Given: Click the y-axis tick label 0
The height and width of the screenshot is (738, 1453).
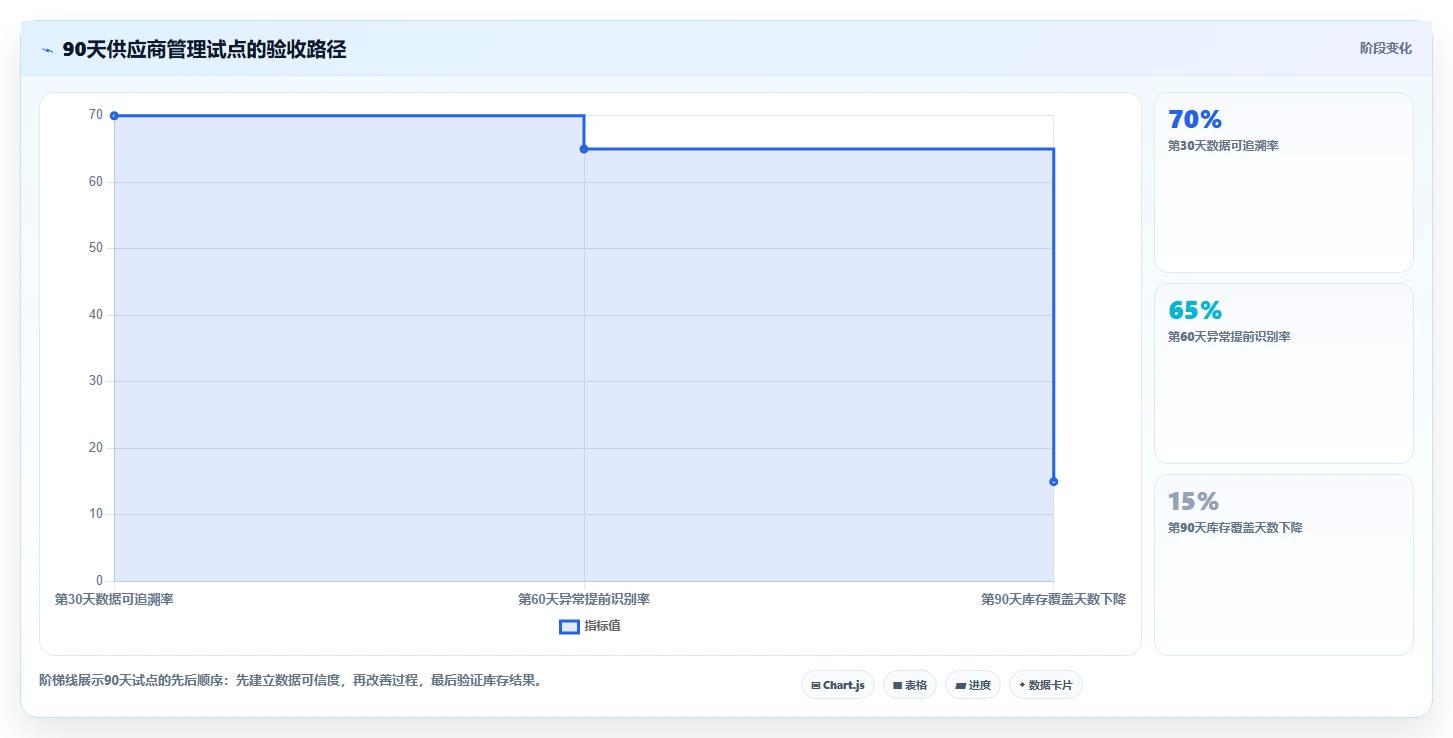Looking at the screenshot, I should point(99,581).
